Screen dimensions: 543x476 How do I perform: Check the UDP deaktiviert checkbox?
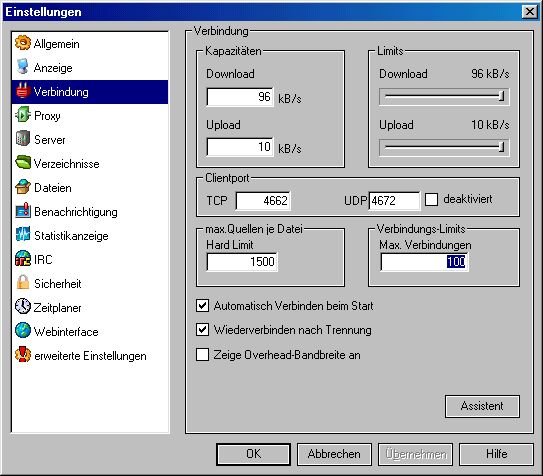pos(431,200)
